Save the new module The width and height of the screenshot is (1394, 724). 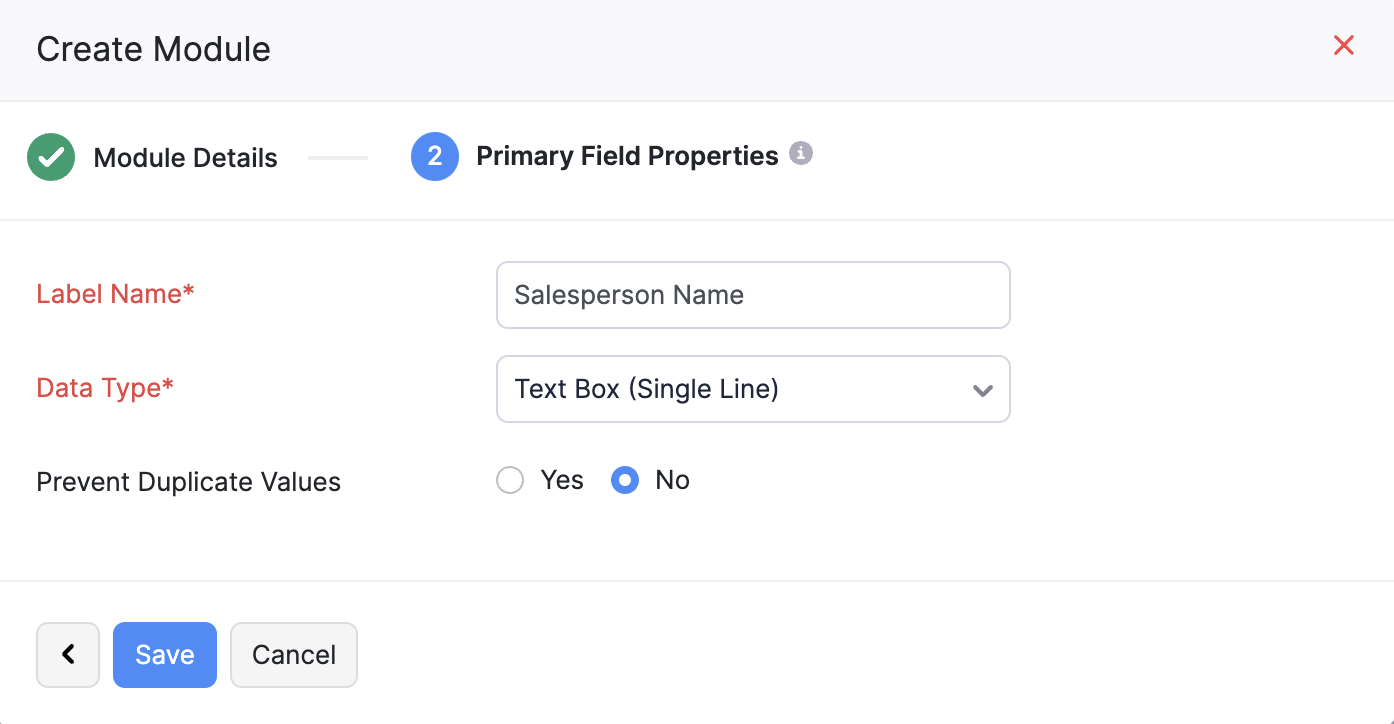(x=164, y=654)
